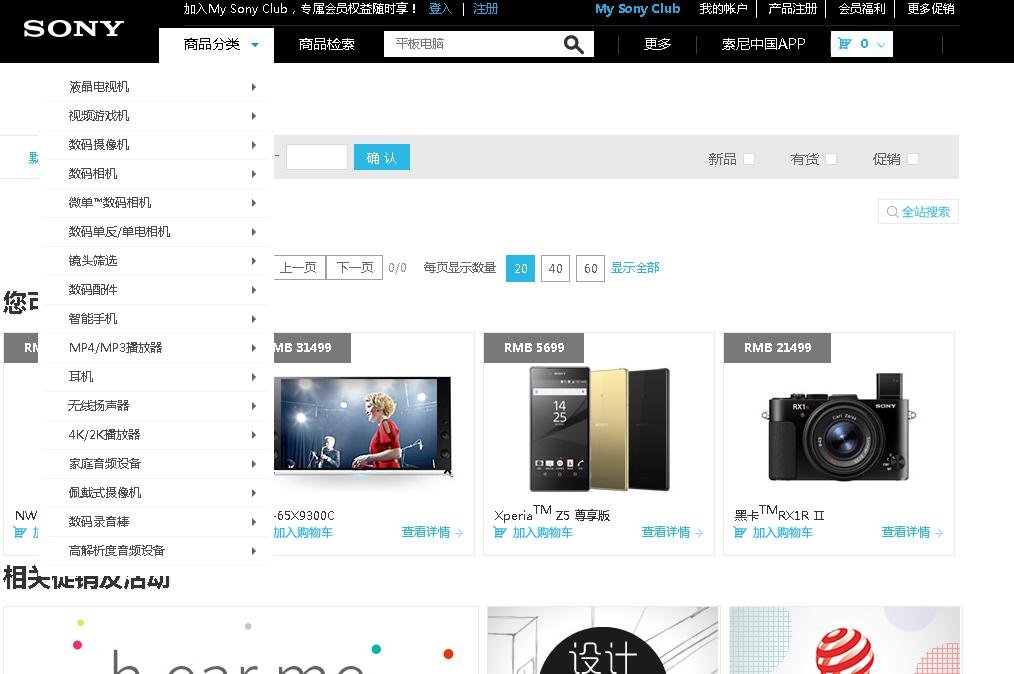1014x674 pixels.
Task: Click the arrow icon after 查看详情 for Xperia Z5
Action: click(x=698, y=533)
